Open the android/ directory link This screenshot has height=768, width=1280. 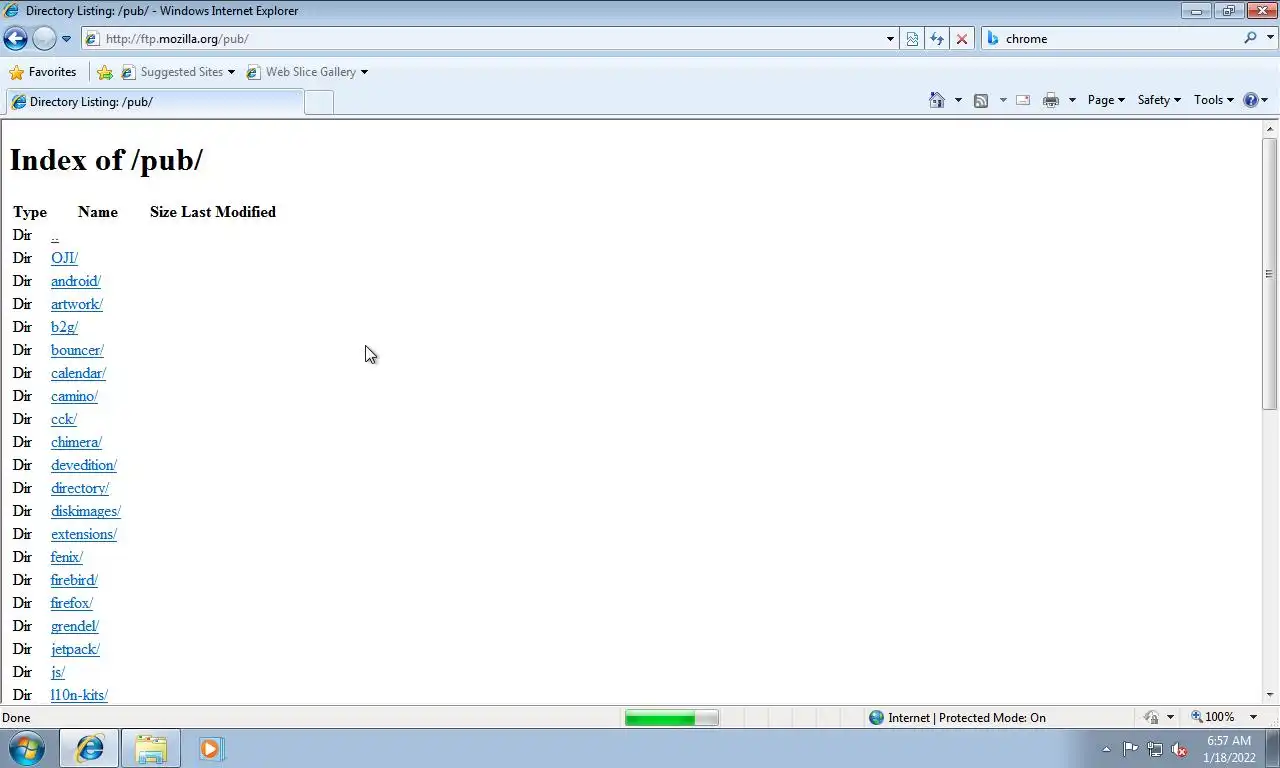click(76, 281)
